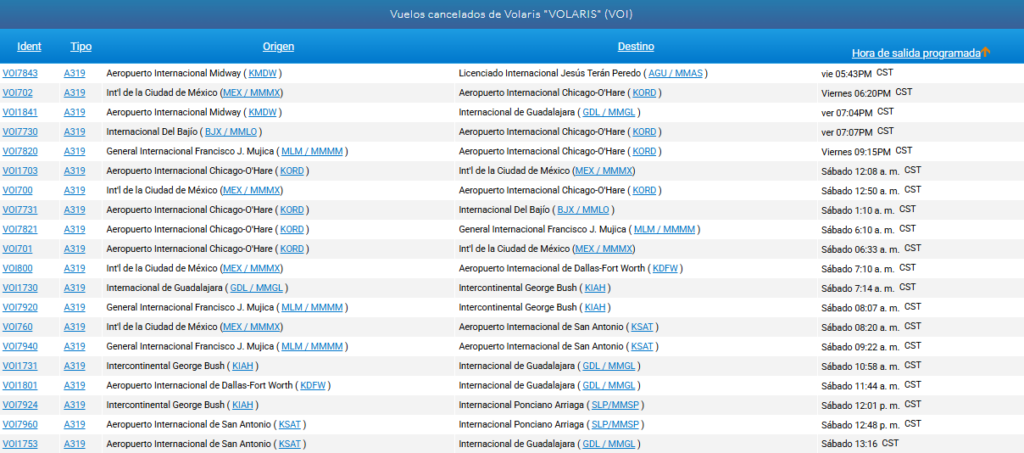Open flight VOI702 link

[x=17, y=92]
